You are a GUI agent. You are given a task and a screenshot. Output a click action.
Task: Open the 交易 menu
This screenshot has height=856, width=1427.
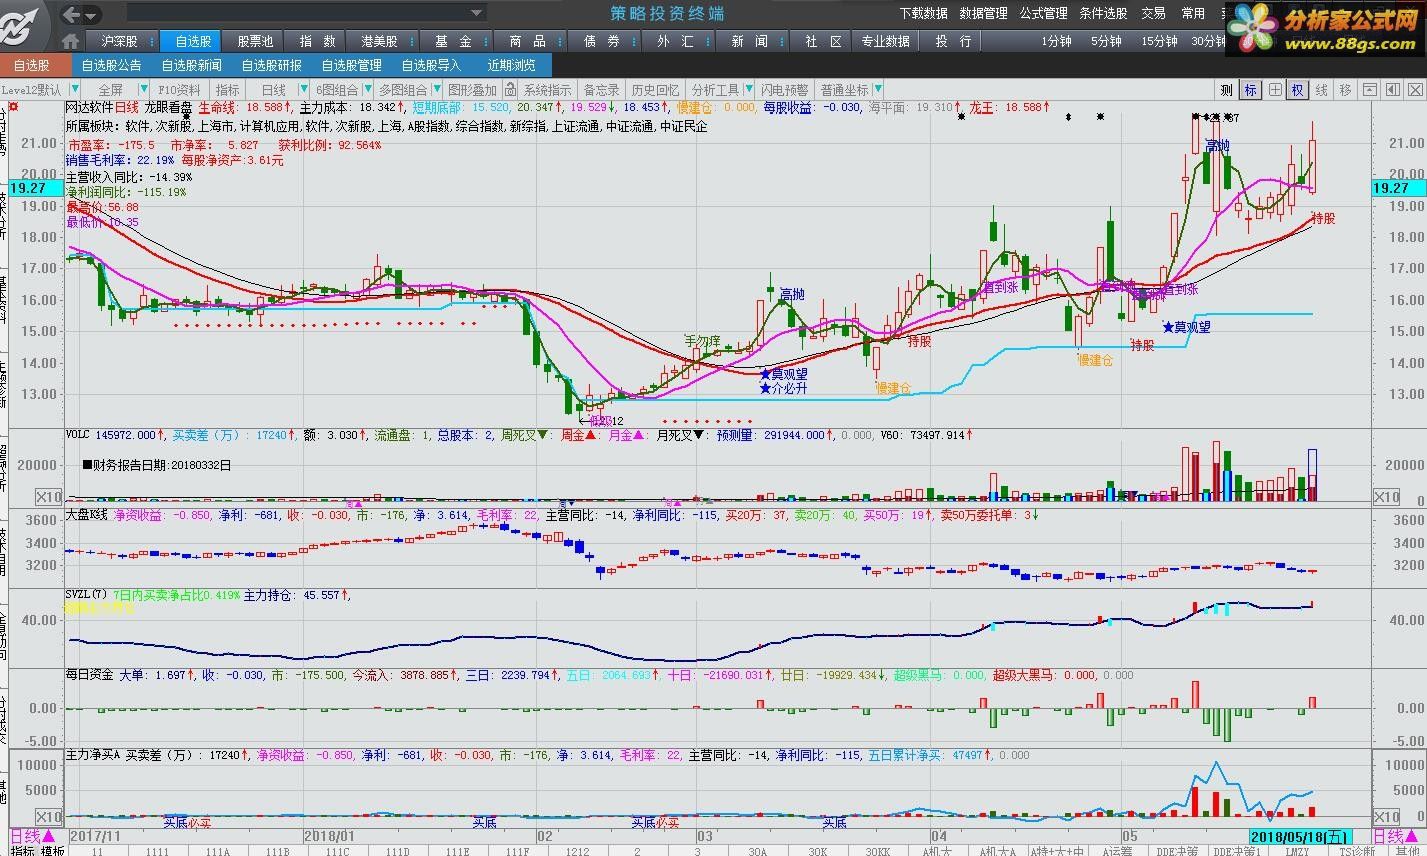point(1154,14)
